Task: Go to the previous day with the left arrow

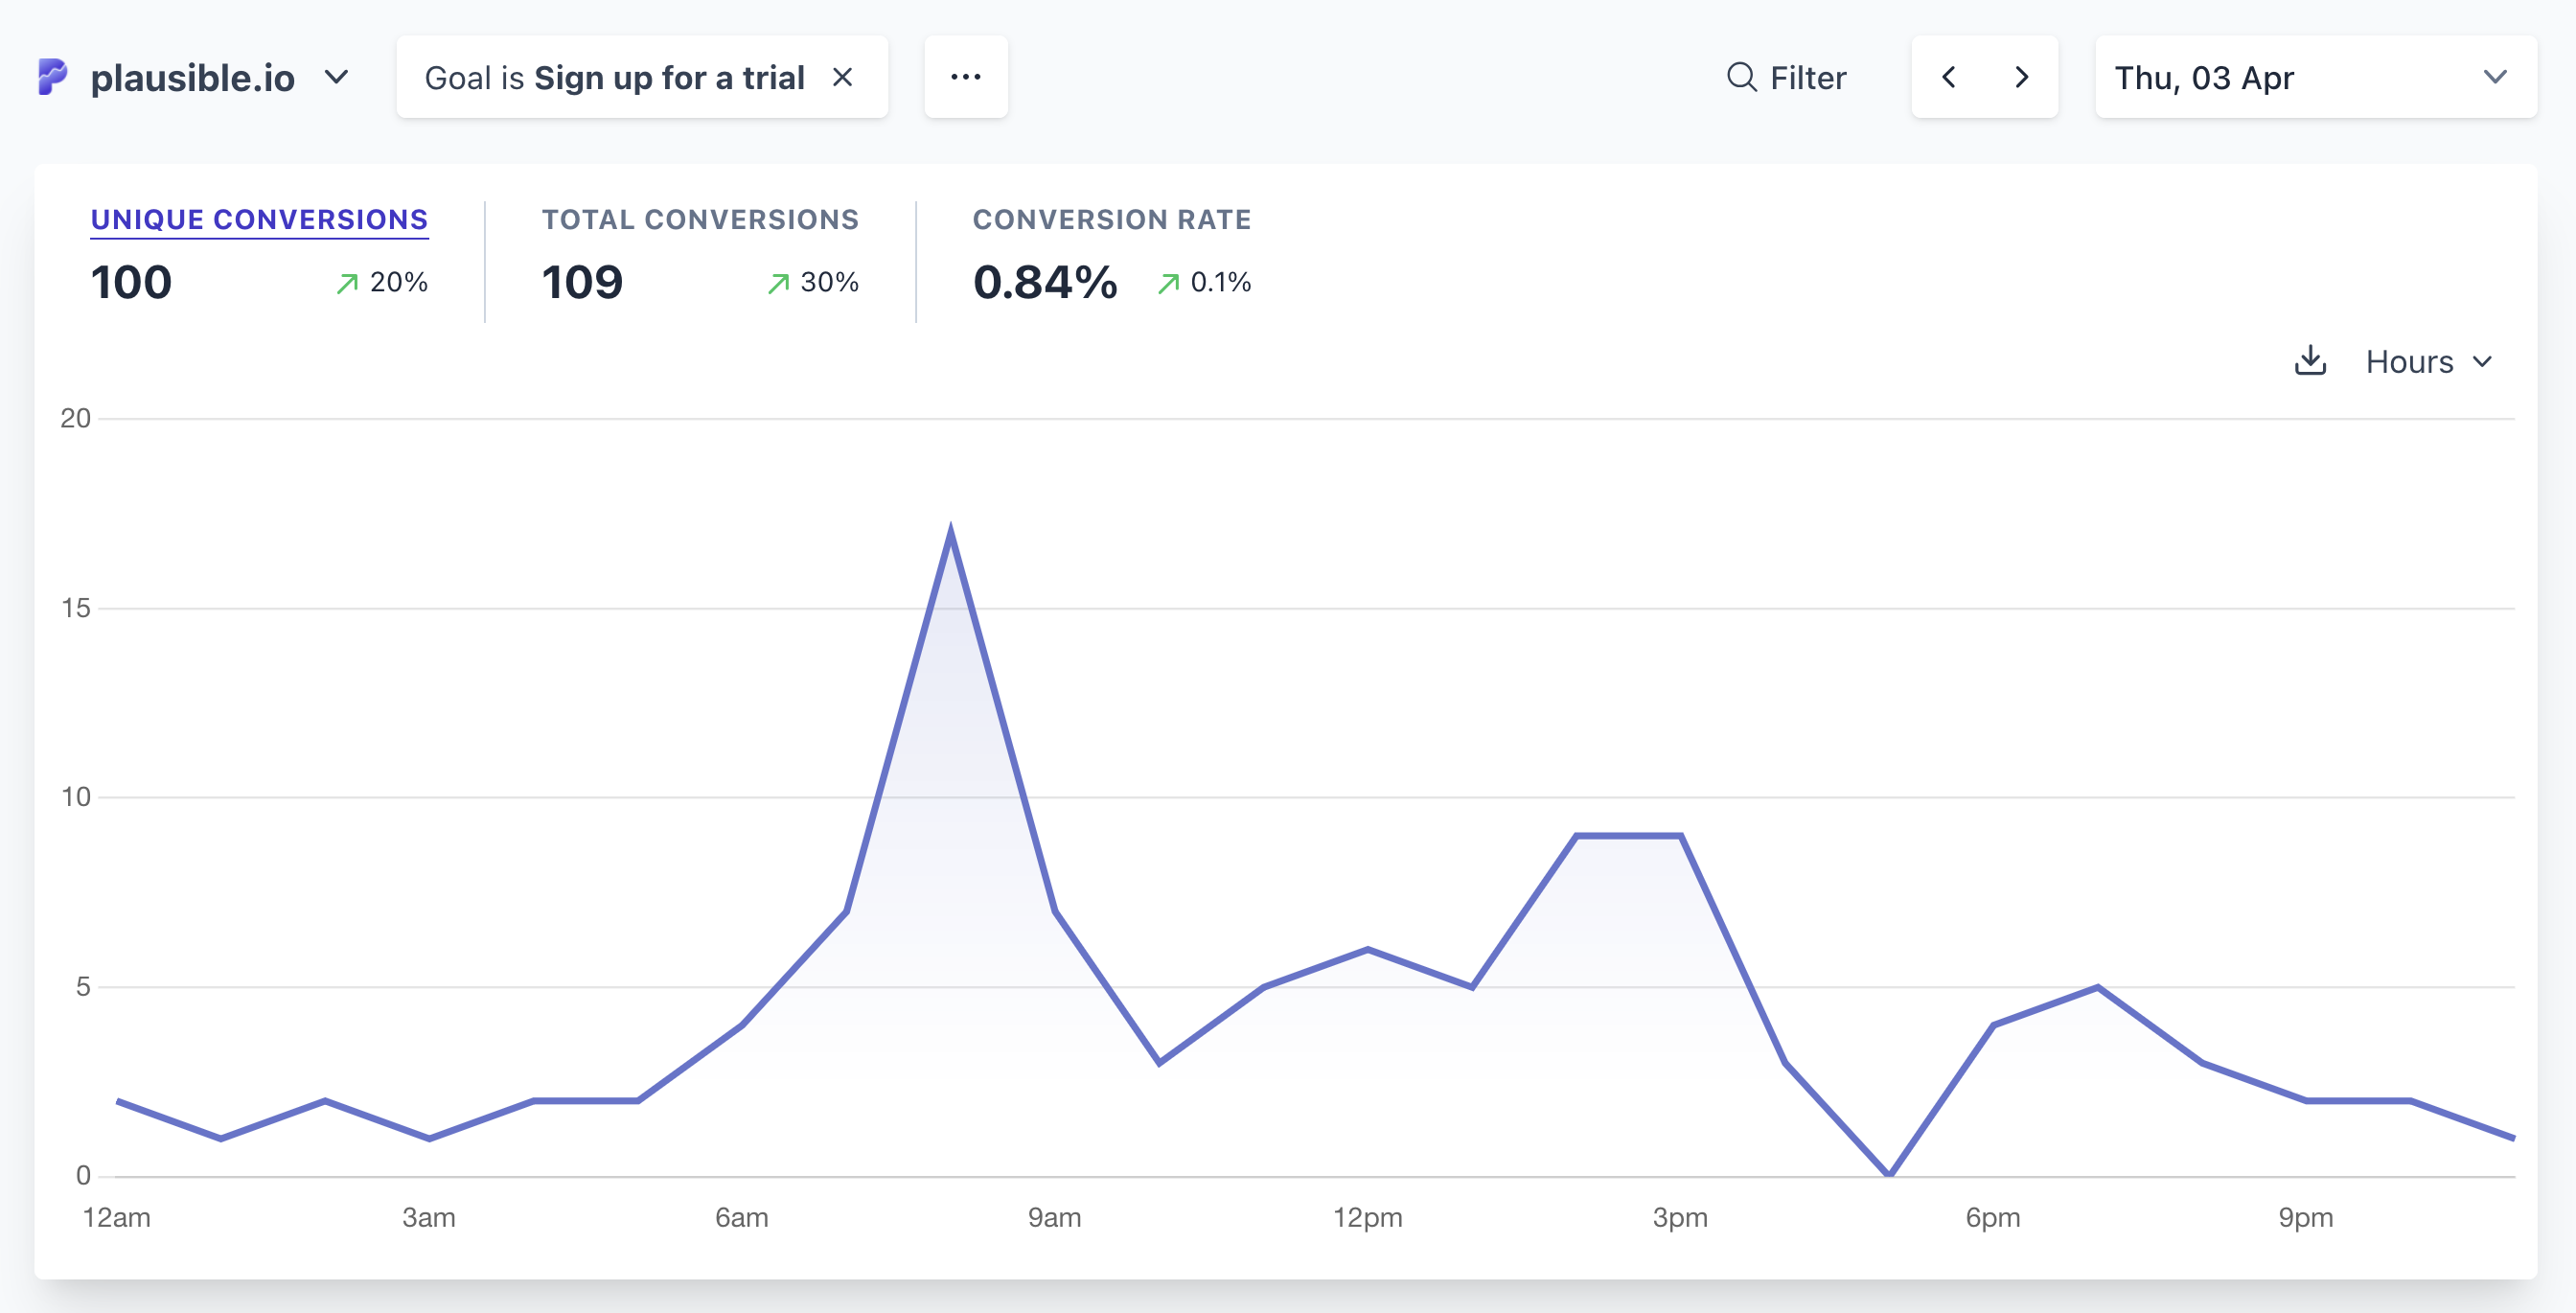Action: 1948,77
